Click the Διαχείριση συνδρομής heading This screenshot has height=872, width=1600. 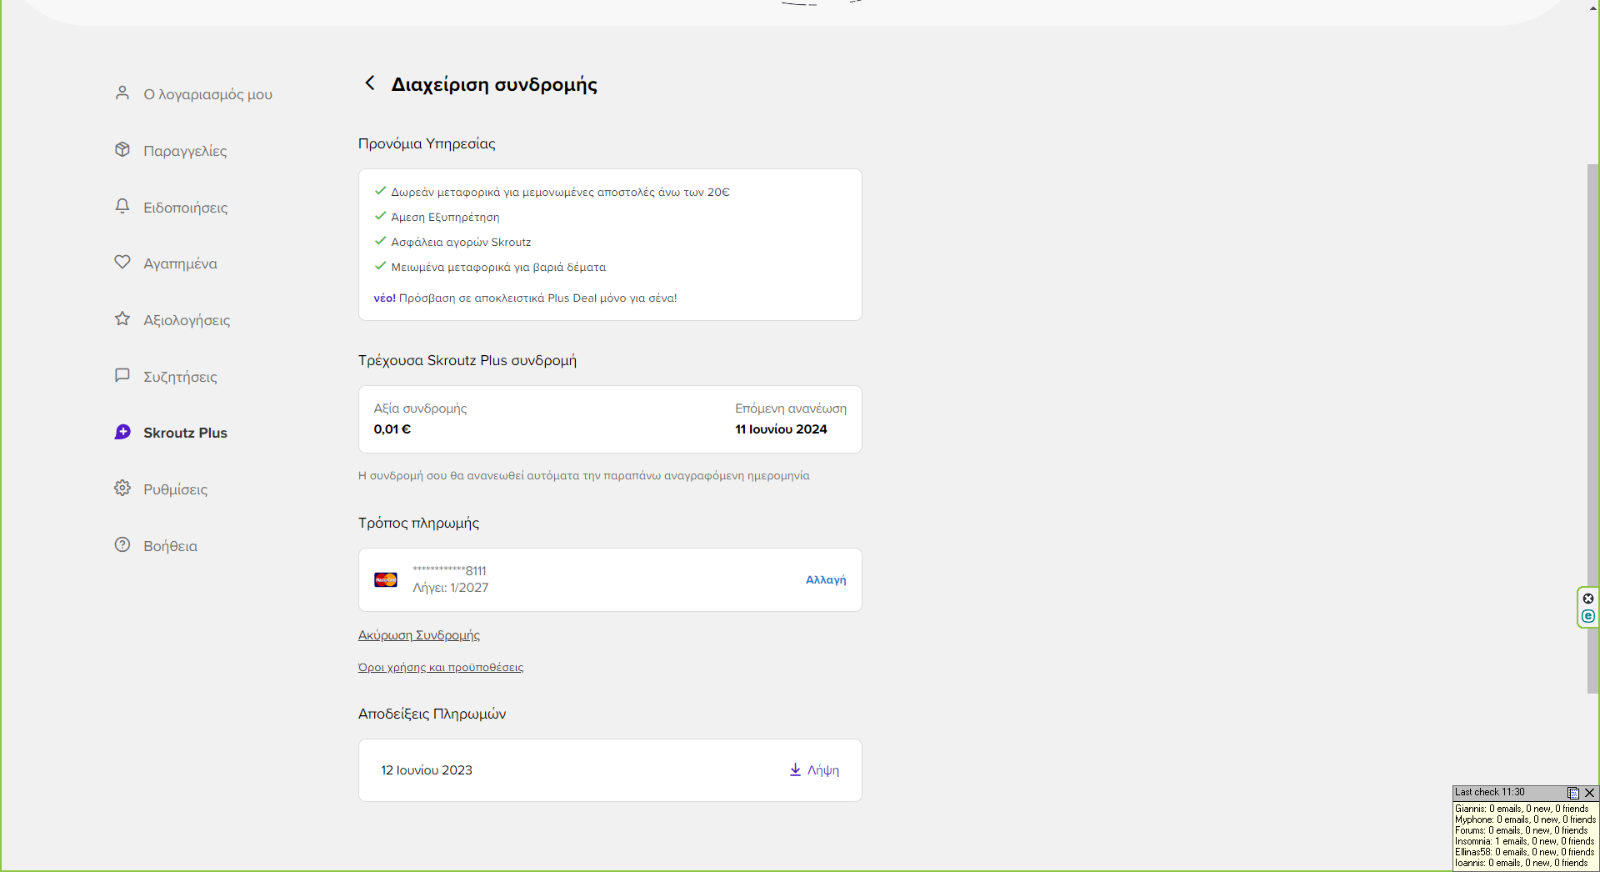(494, 84)
